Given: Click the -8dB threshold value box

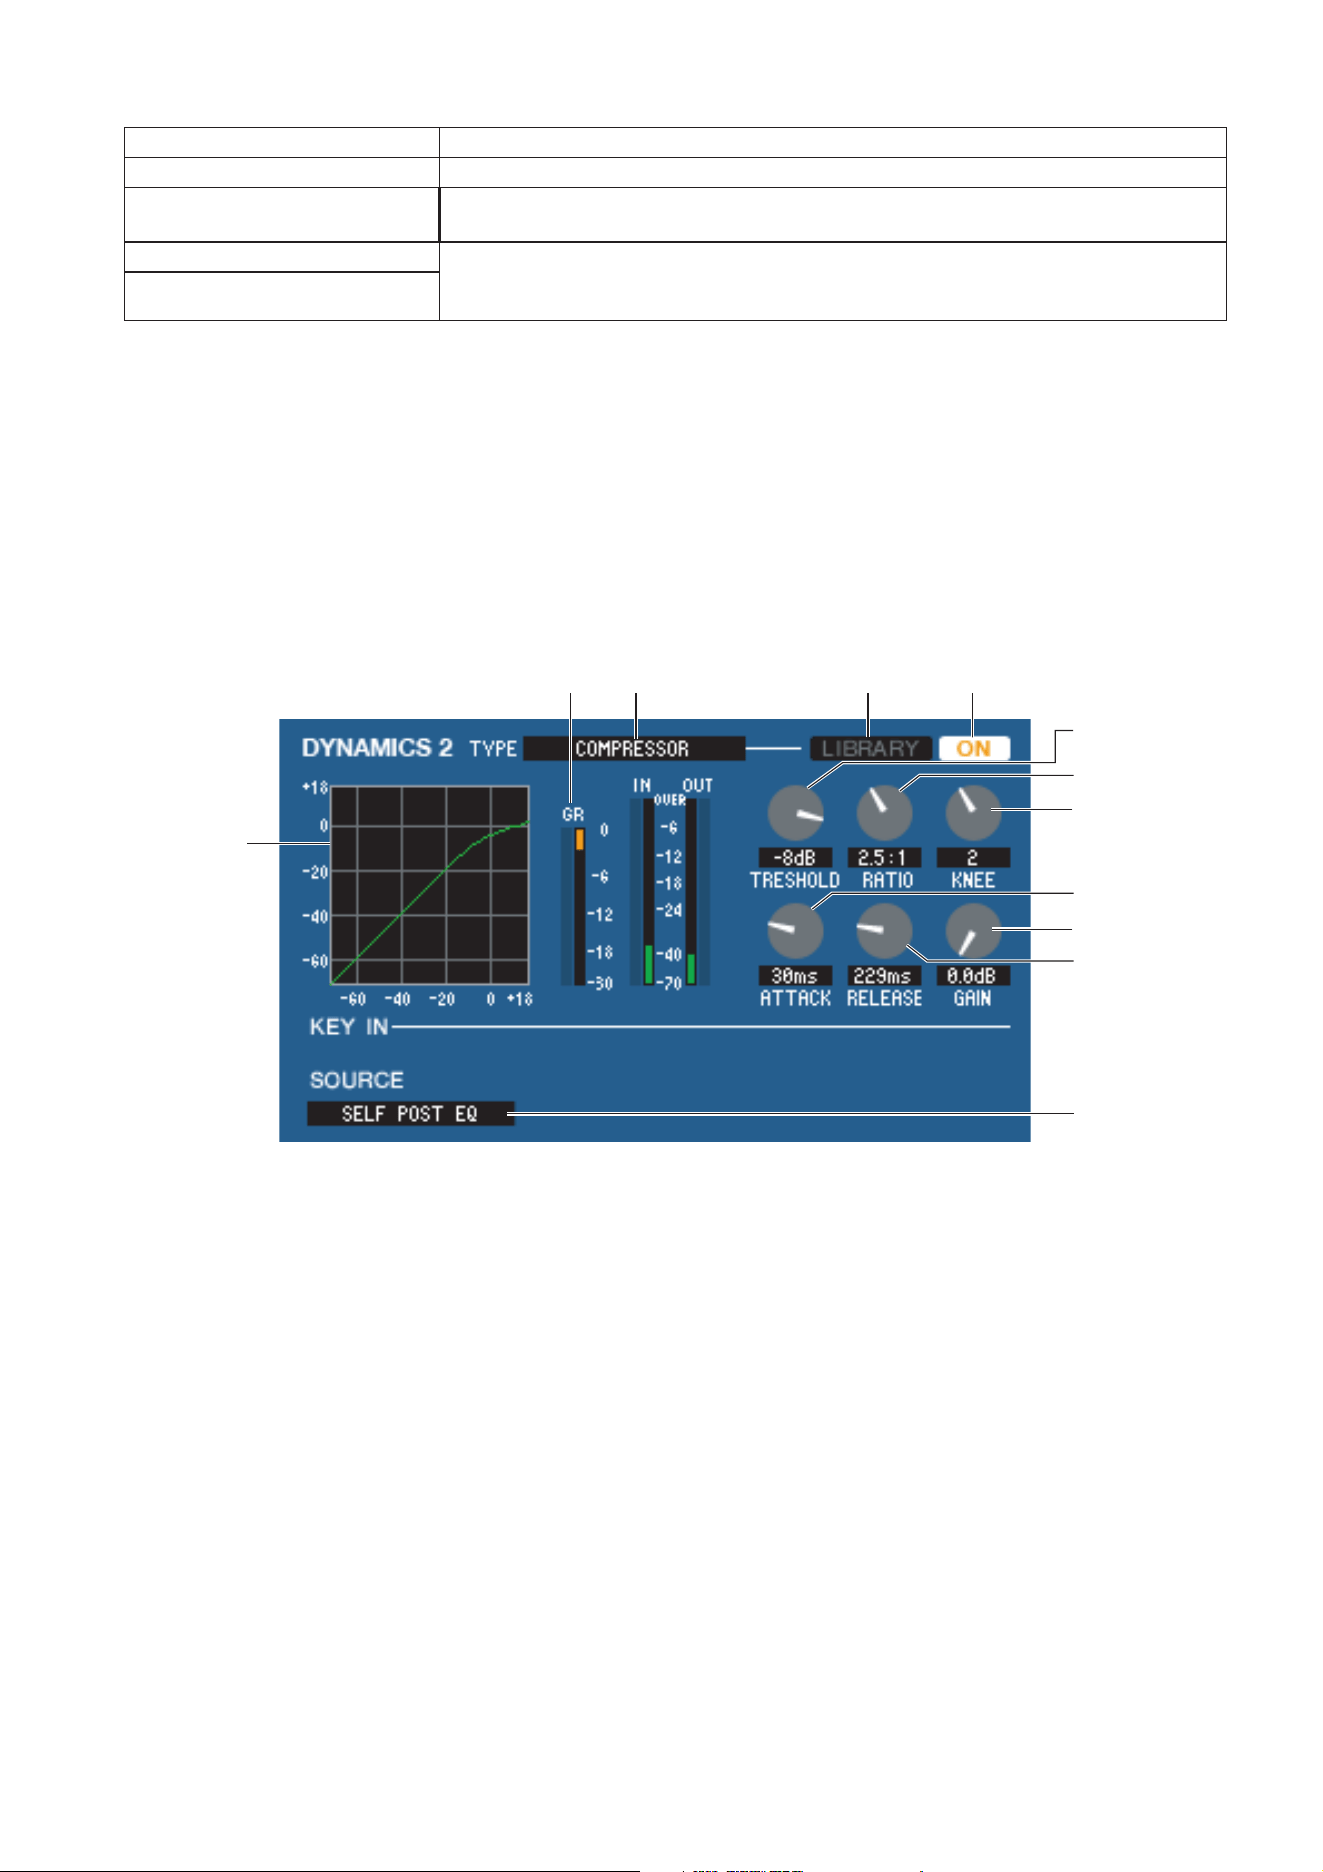Looking at the screenshot, I should tap(795, 858).
